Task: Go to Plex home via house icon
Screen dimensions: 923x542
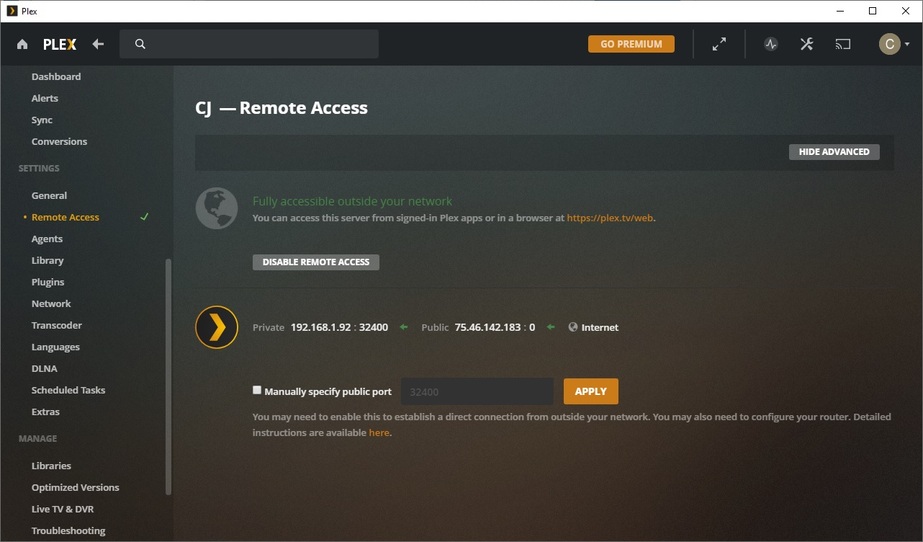Action: click(x=22, y=44)
